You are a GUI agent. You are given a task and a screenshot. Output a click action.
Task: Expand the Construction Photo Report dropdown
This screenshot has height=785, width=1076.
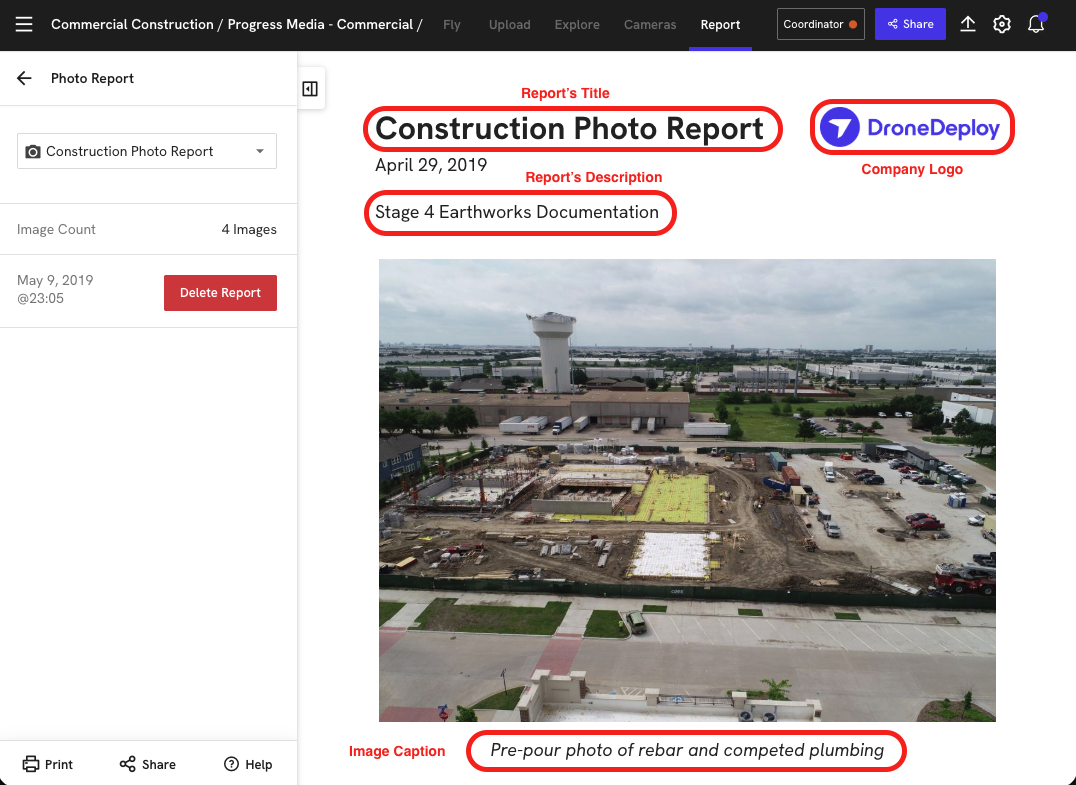(147, 151)
